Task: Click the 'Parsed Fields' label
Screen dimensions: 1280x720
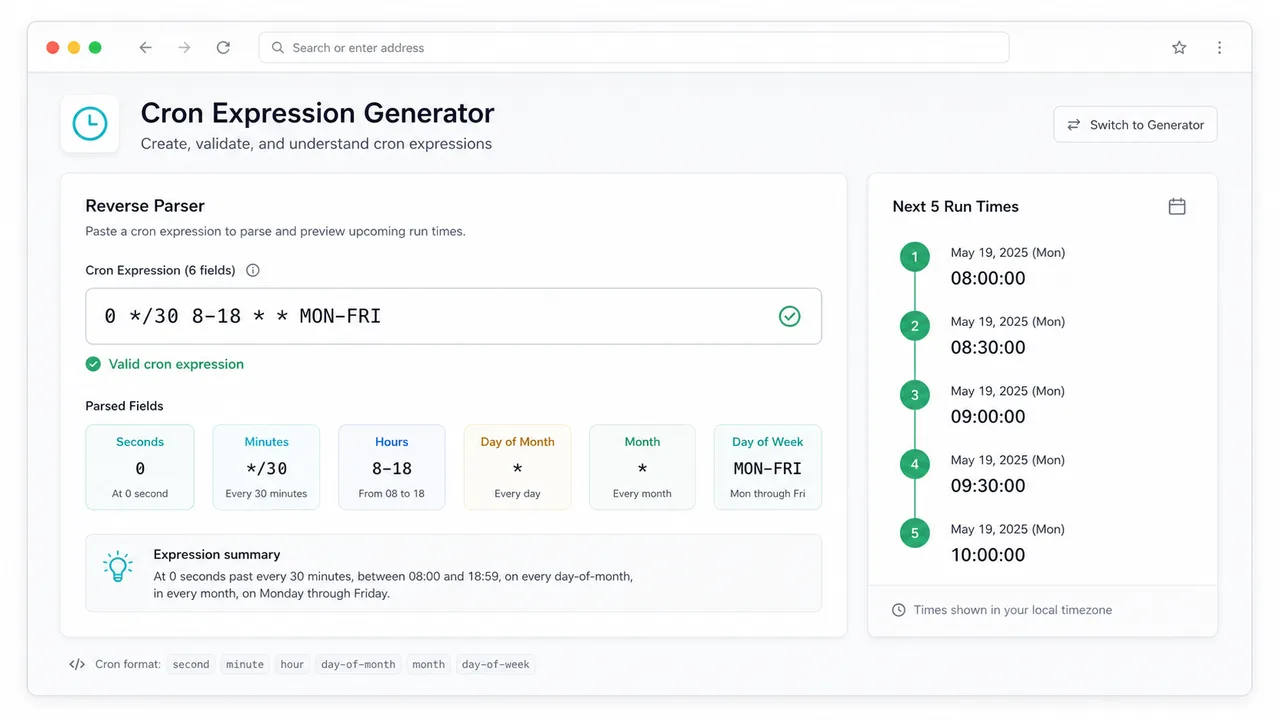Action: 124,406
